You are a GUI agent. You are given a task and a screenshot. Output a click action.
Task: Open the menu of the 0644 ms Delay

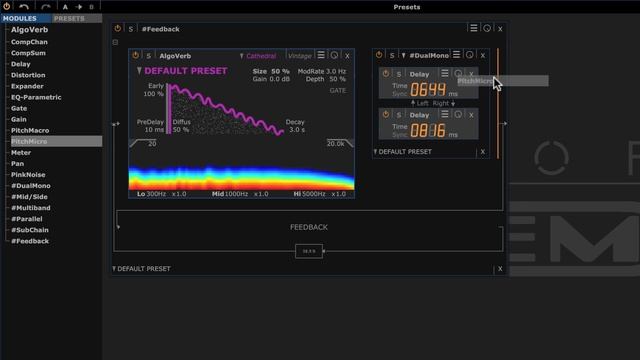[x=445, y=73]
